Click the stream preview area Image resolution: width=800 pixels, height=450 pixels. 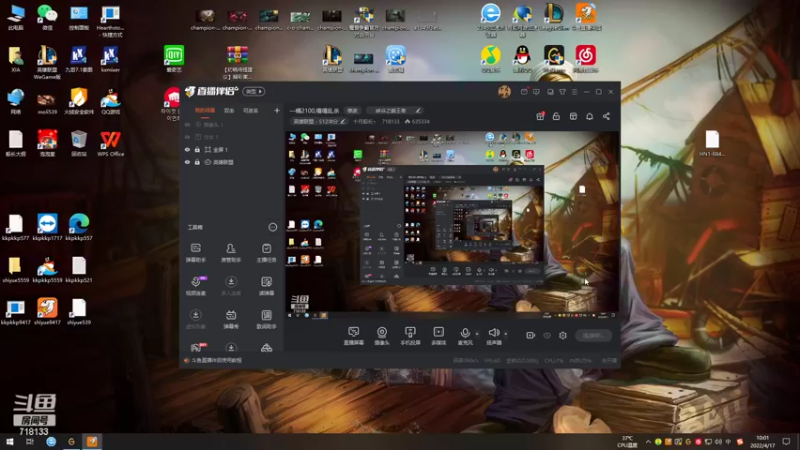[x=452, y=226]
